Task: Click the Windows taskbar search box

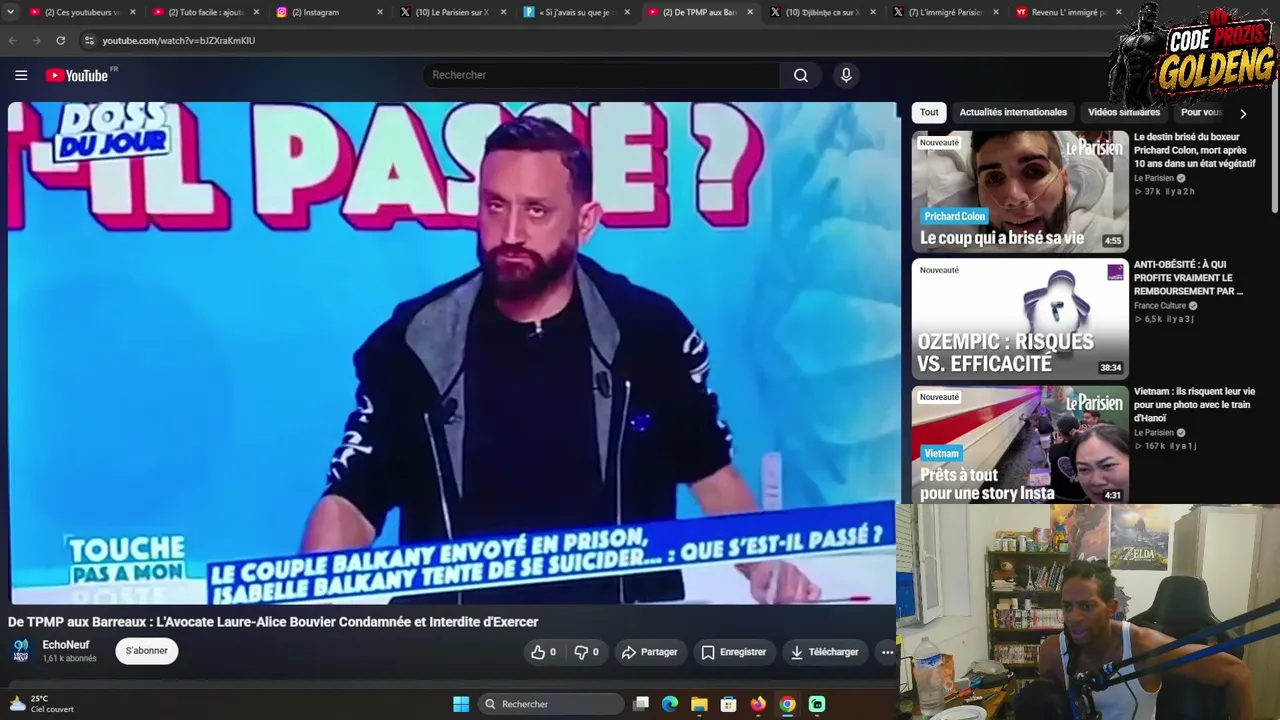Action: click(x=549, y=704)
